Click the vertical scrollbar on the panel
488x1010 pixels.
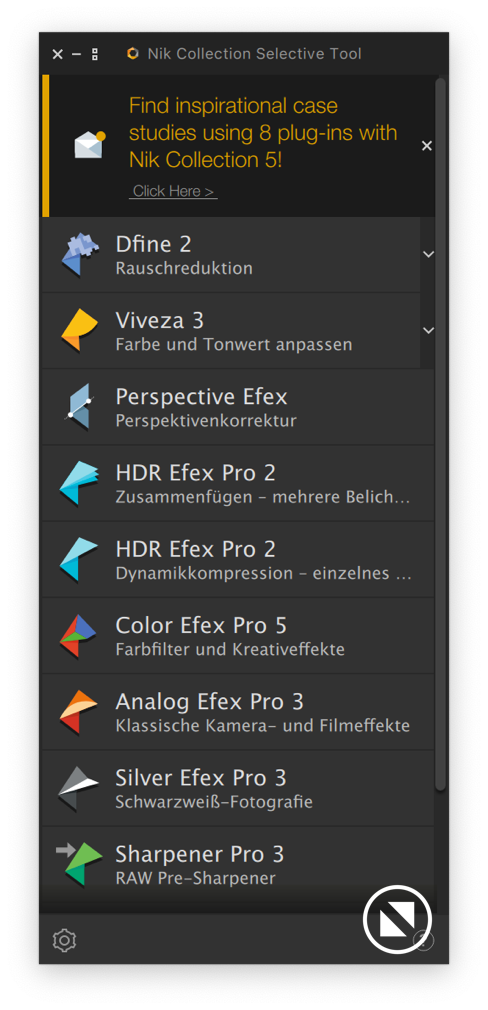(440, 434)
